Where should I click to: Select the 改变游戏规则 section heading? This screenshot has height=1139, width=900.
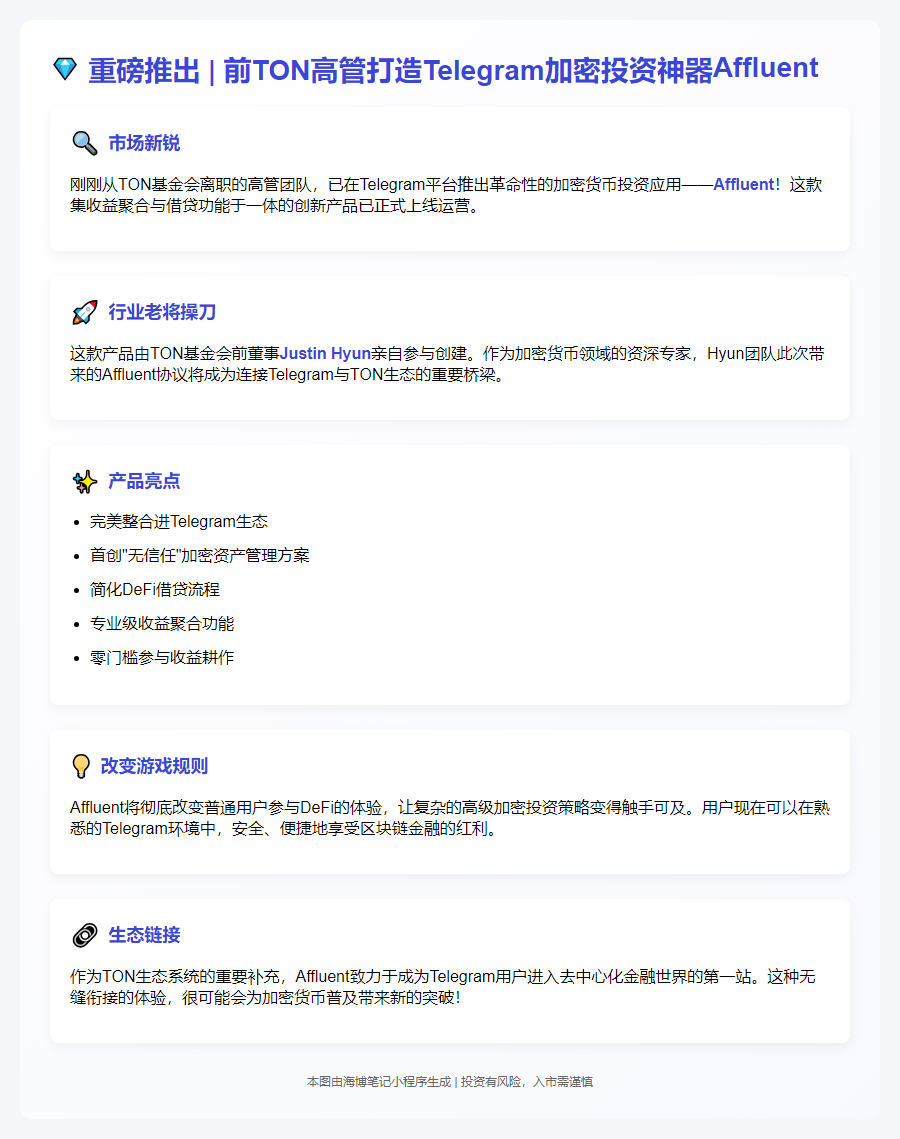(x=154, y=766)
